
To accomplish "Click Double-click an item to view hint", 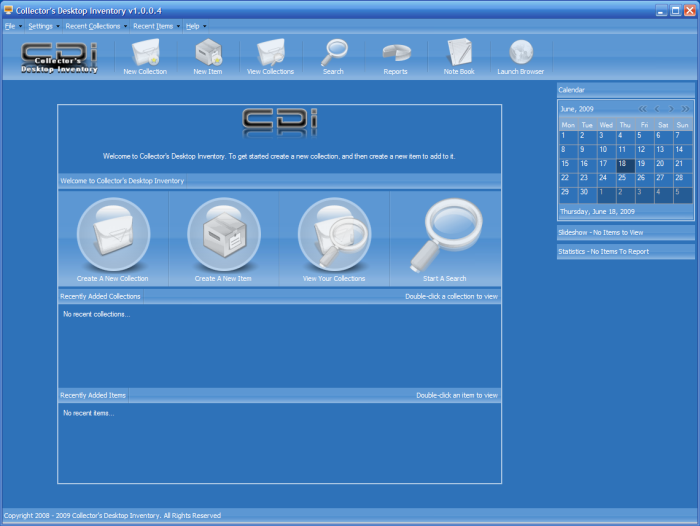I will coord(457,395).
